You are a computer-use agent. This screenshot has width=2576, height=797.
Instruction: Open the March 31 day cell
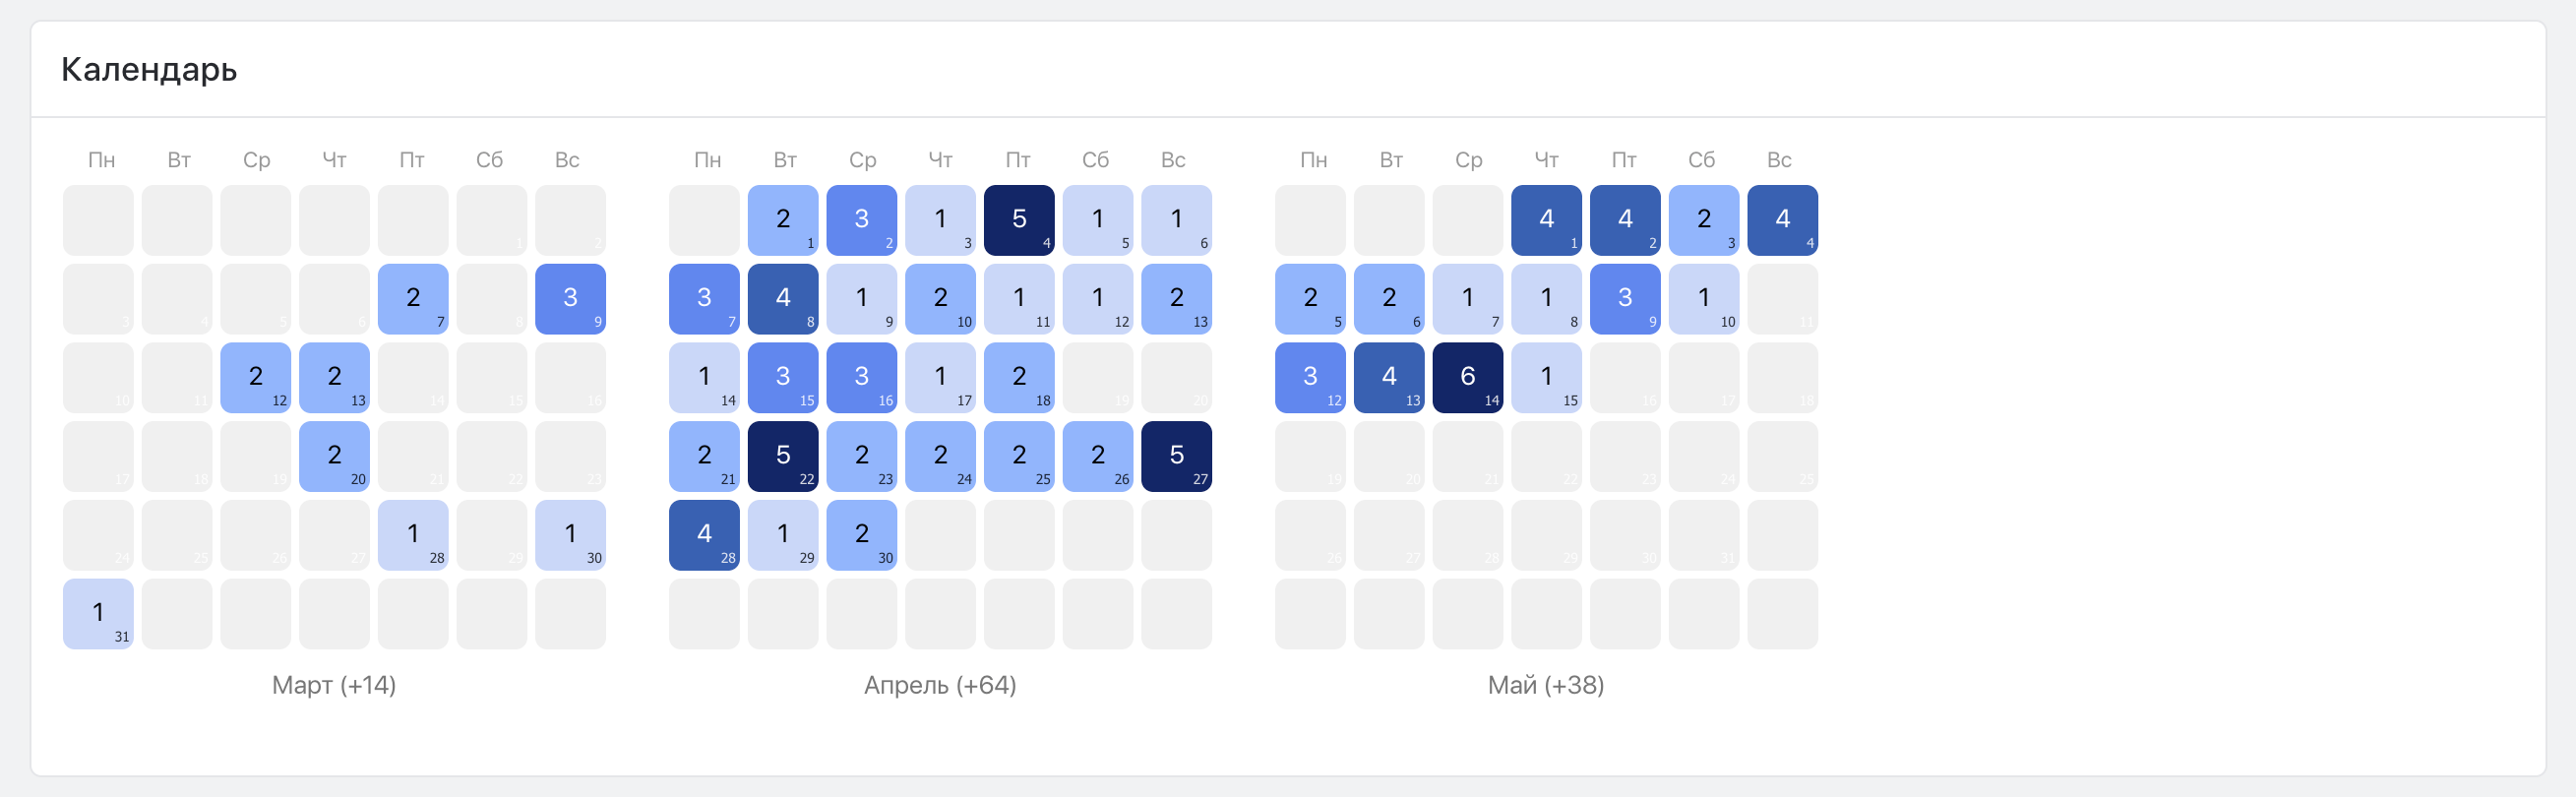click(x=98, y=613)
